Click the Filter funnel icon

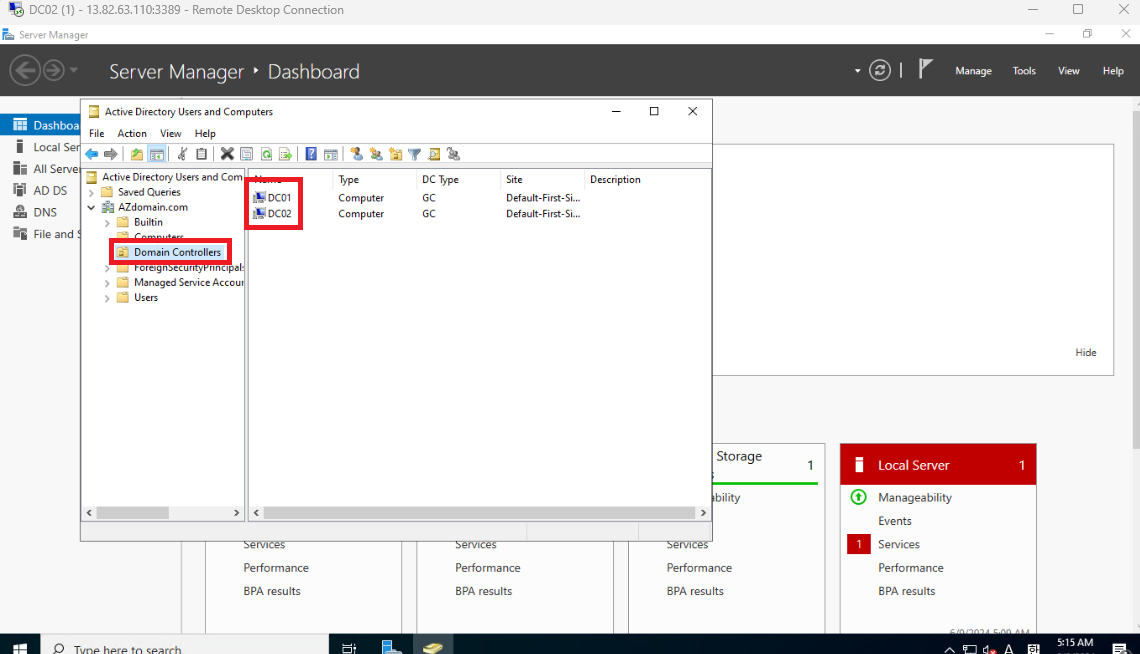(414, 154)
